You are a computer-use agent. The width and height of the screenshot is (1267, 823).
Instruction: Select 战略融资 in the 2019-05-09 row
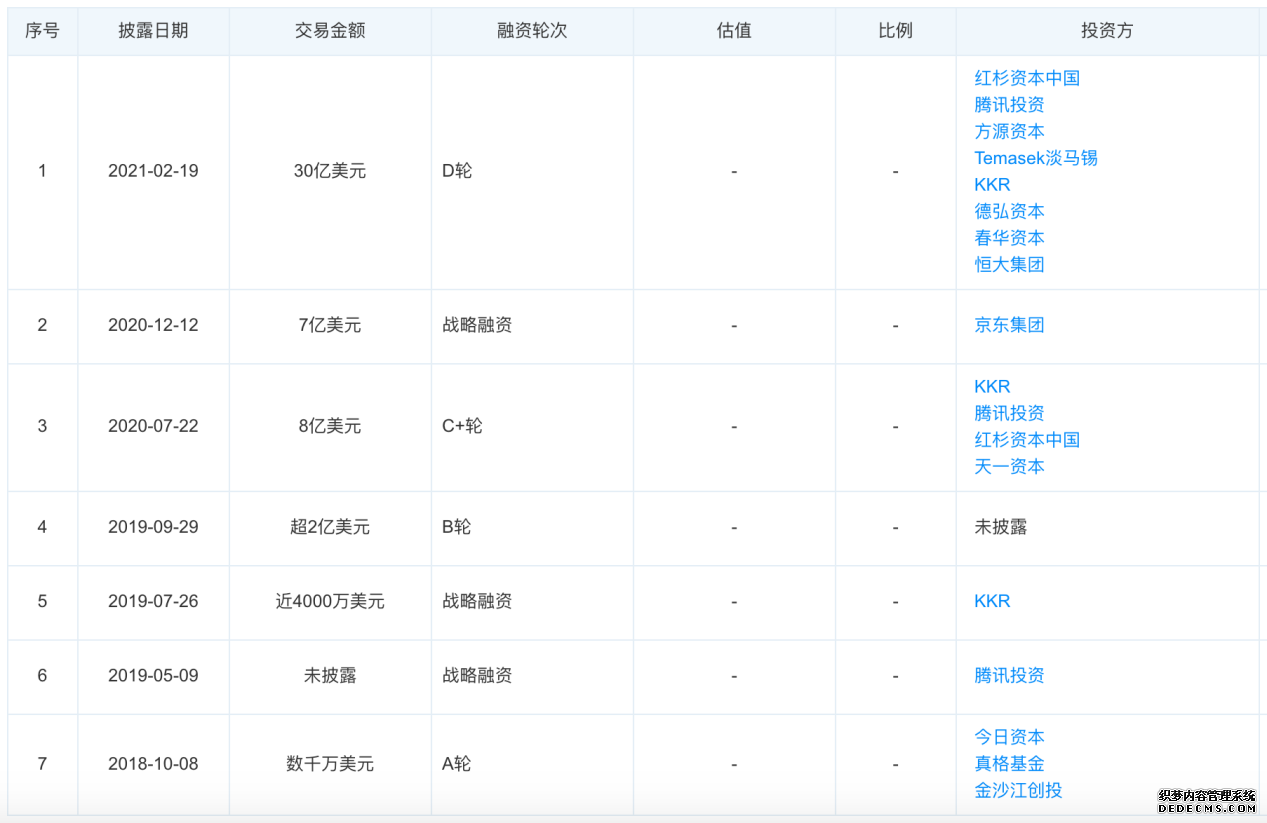tap(477, 675)
